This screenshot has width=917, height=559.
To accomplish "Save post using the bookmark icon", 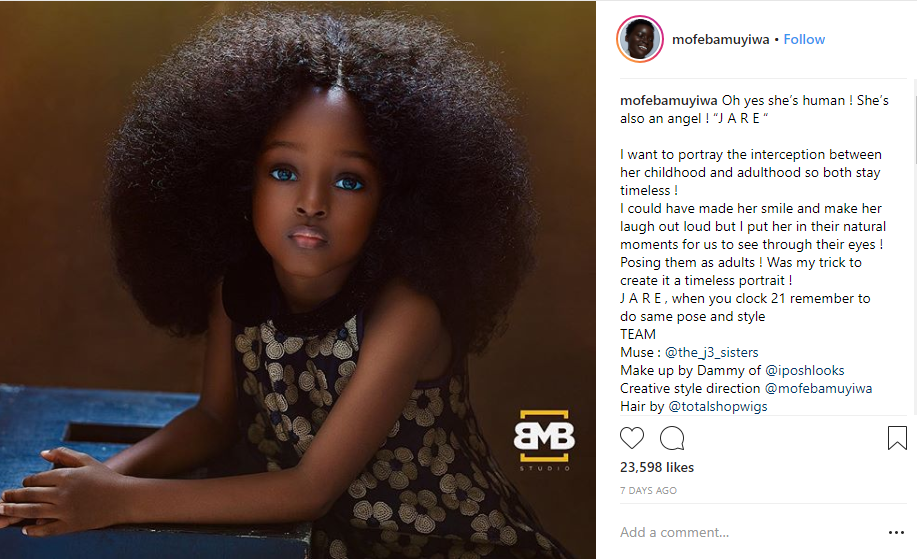I will point(897,438).
